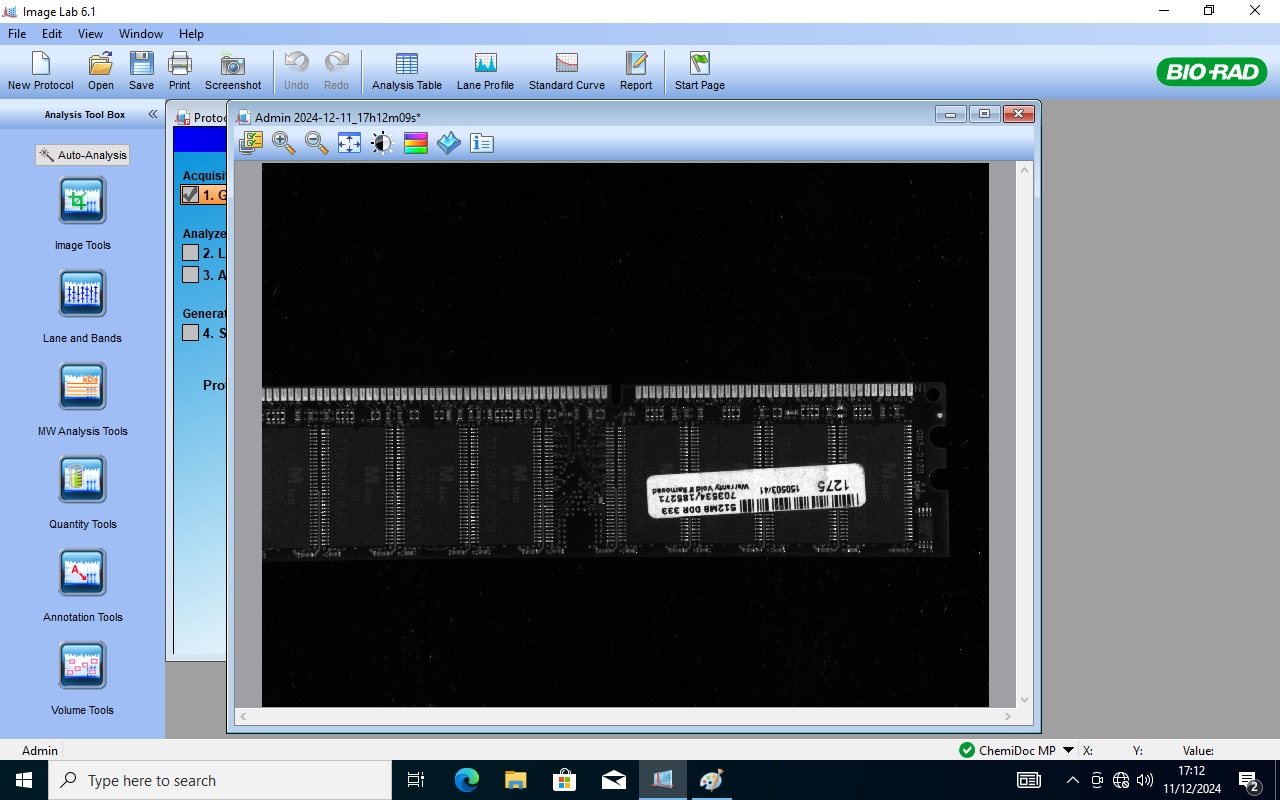
Task: Click the Admin user status label
Action: [40, 750]
